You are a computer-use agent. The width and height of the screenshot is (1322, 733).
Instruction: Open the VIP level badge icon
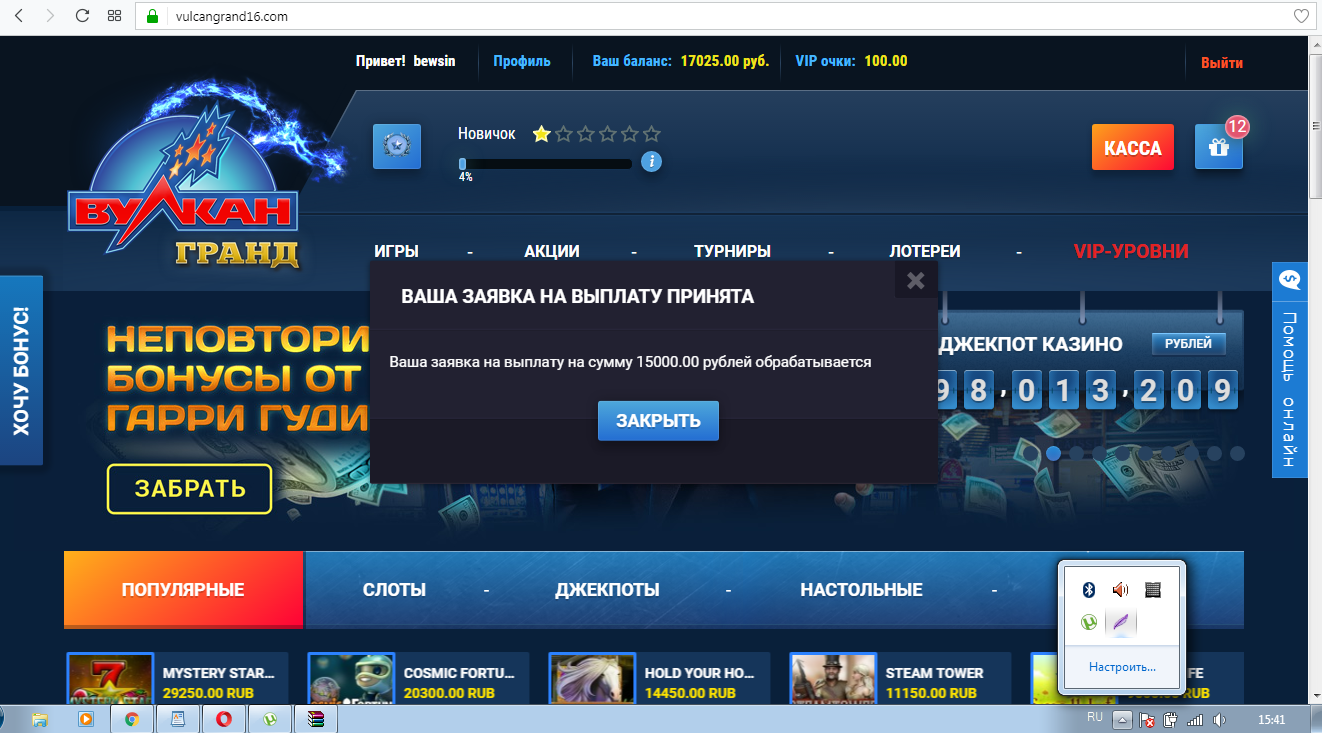click(397, 147)
